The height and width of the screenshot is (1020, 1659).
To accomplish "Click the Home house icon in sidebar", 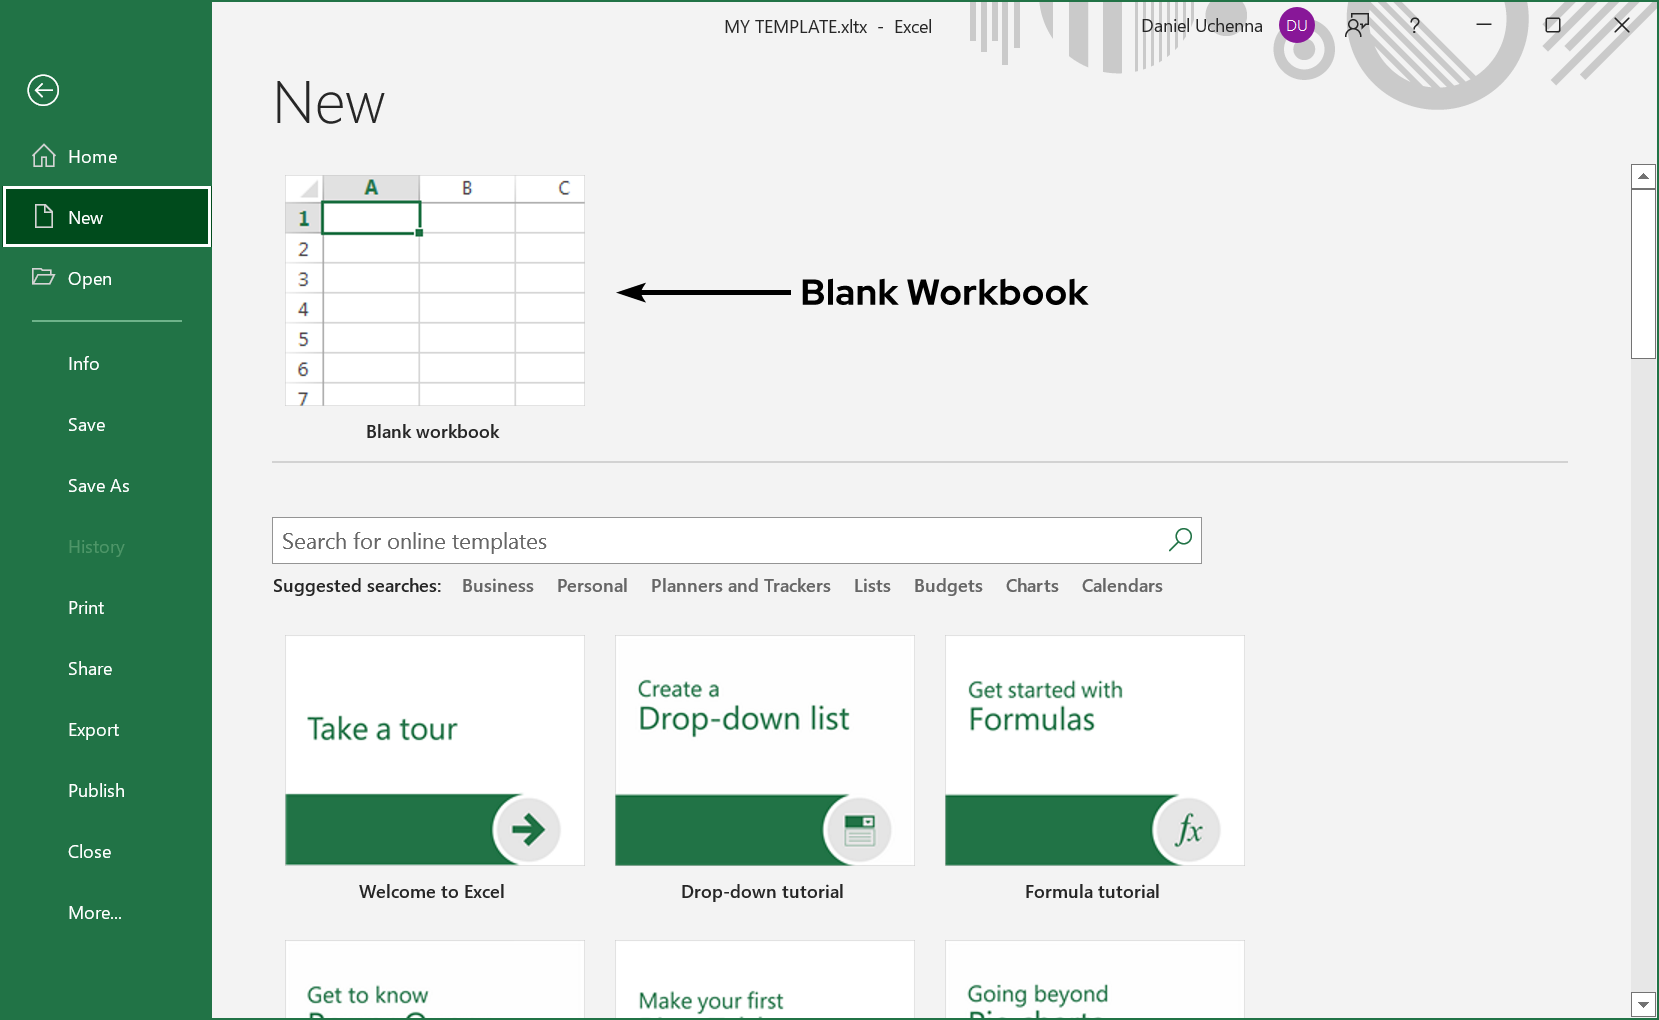I will click(44, 156).
